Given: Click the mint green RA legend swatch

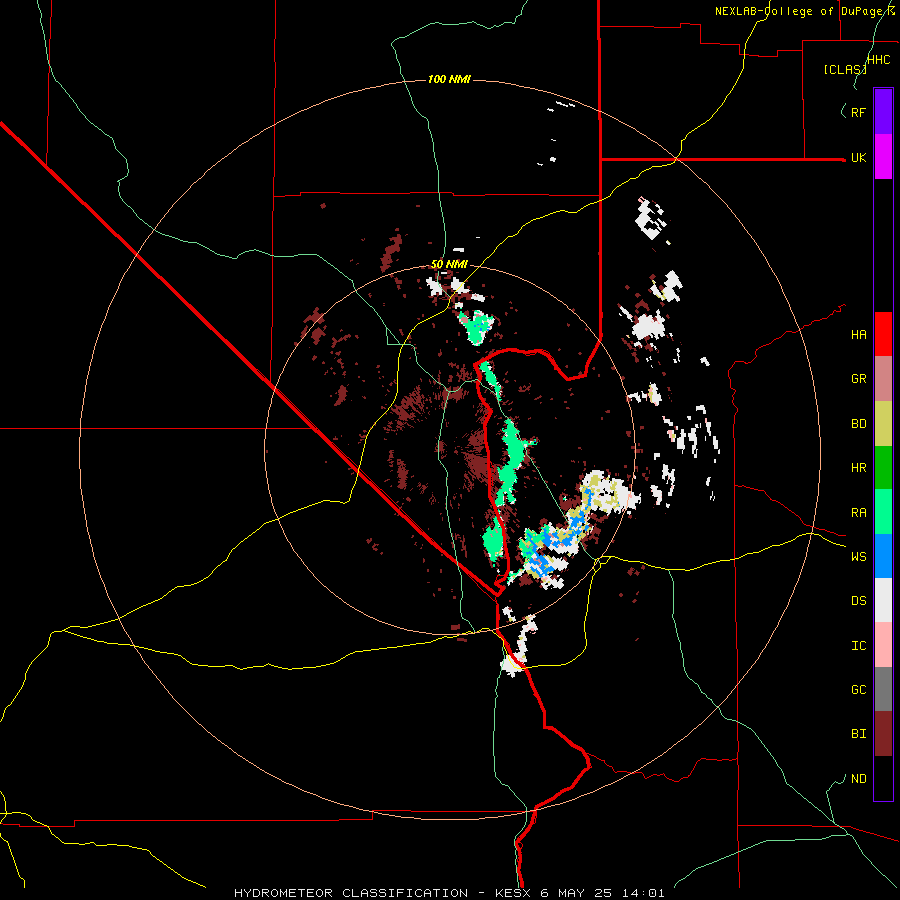Looking at the screenshot, I should pyautogui.click(x=883, y=512).
